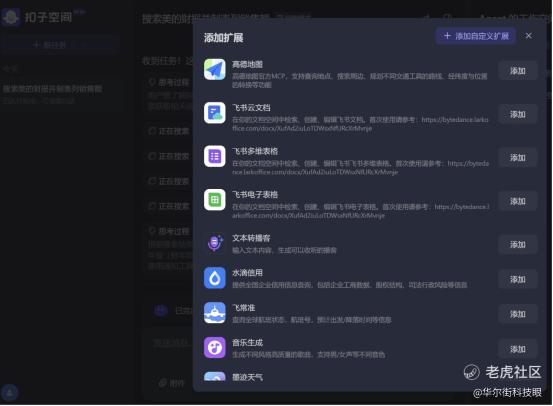Add the 飞常准 flight extension
The image size is (553, 406).
(517, 314)
